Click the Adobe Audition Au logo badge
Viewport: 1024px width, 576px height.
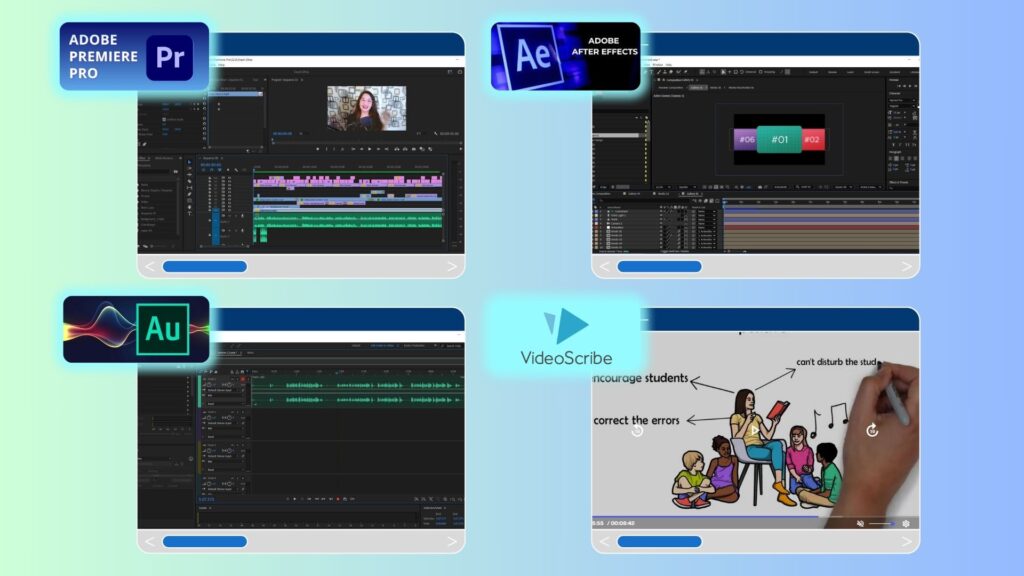pos(136,329)
